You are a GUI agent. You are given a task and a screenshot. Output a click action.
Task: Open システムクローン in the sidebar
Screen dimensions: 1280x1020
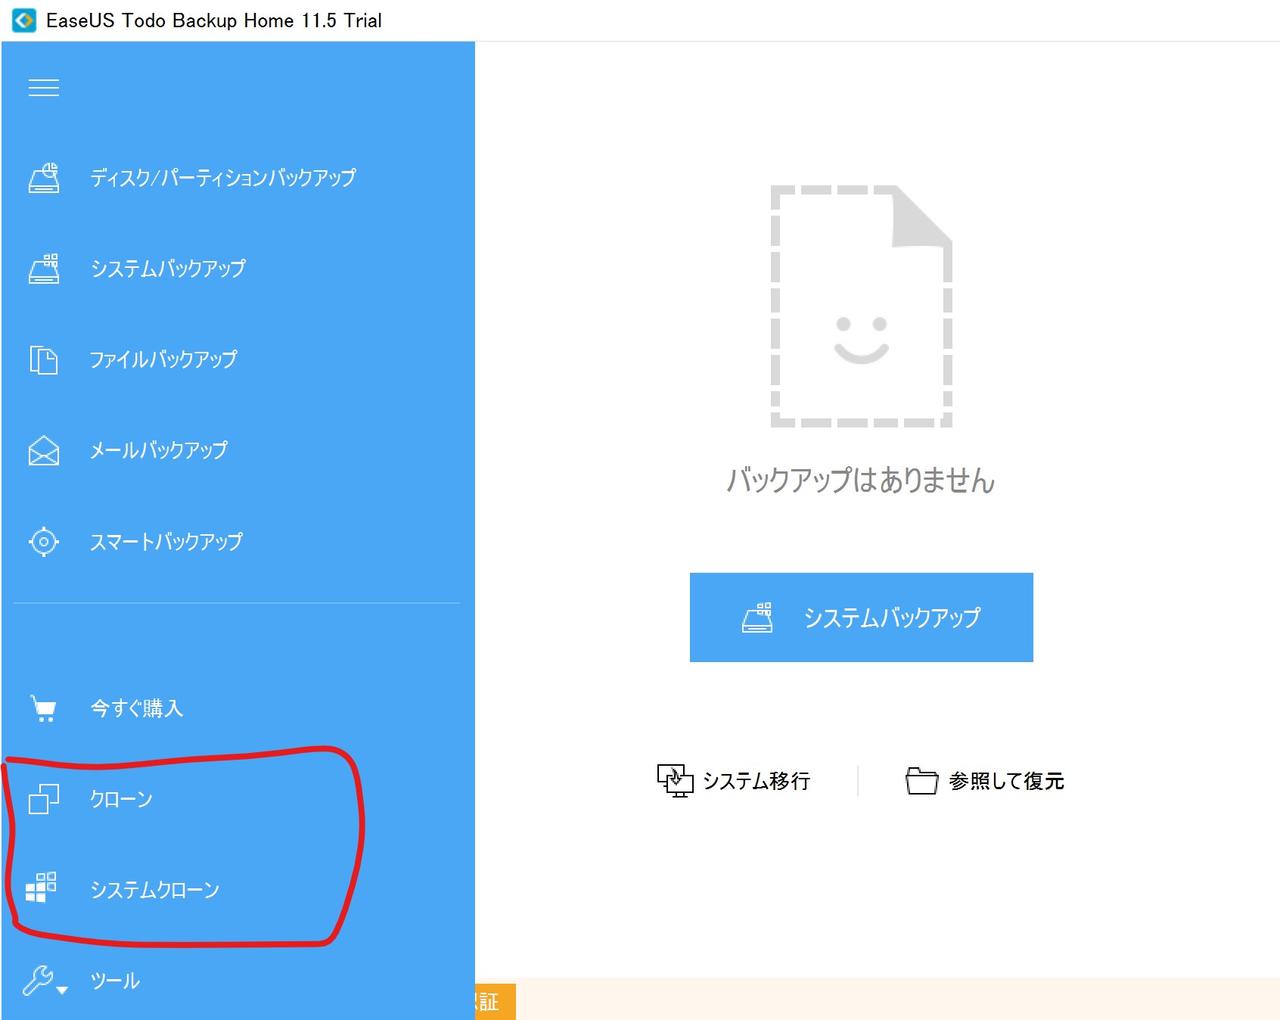point(155,890)
